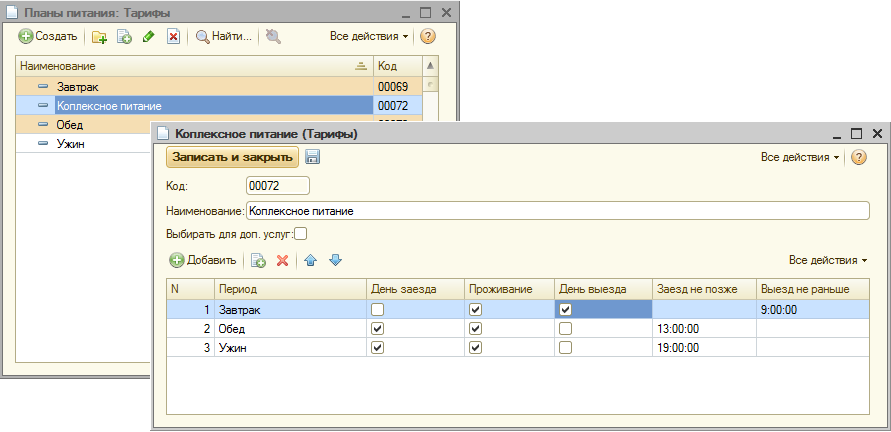
Task: Toggle День заезда checkbox for Завтрак
Action: click(377, 310)
